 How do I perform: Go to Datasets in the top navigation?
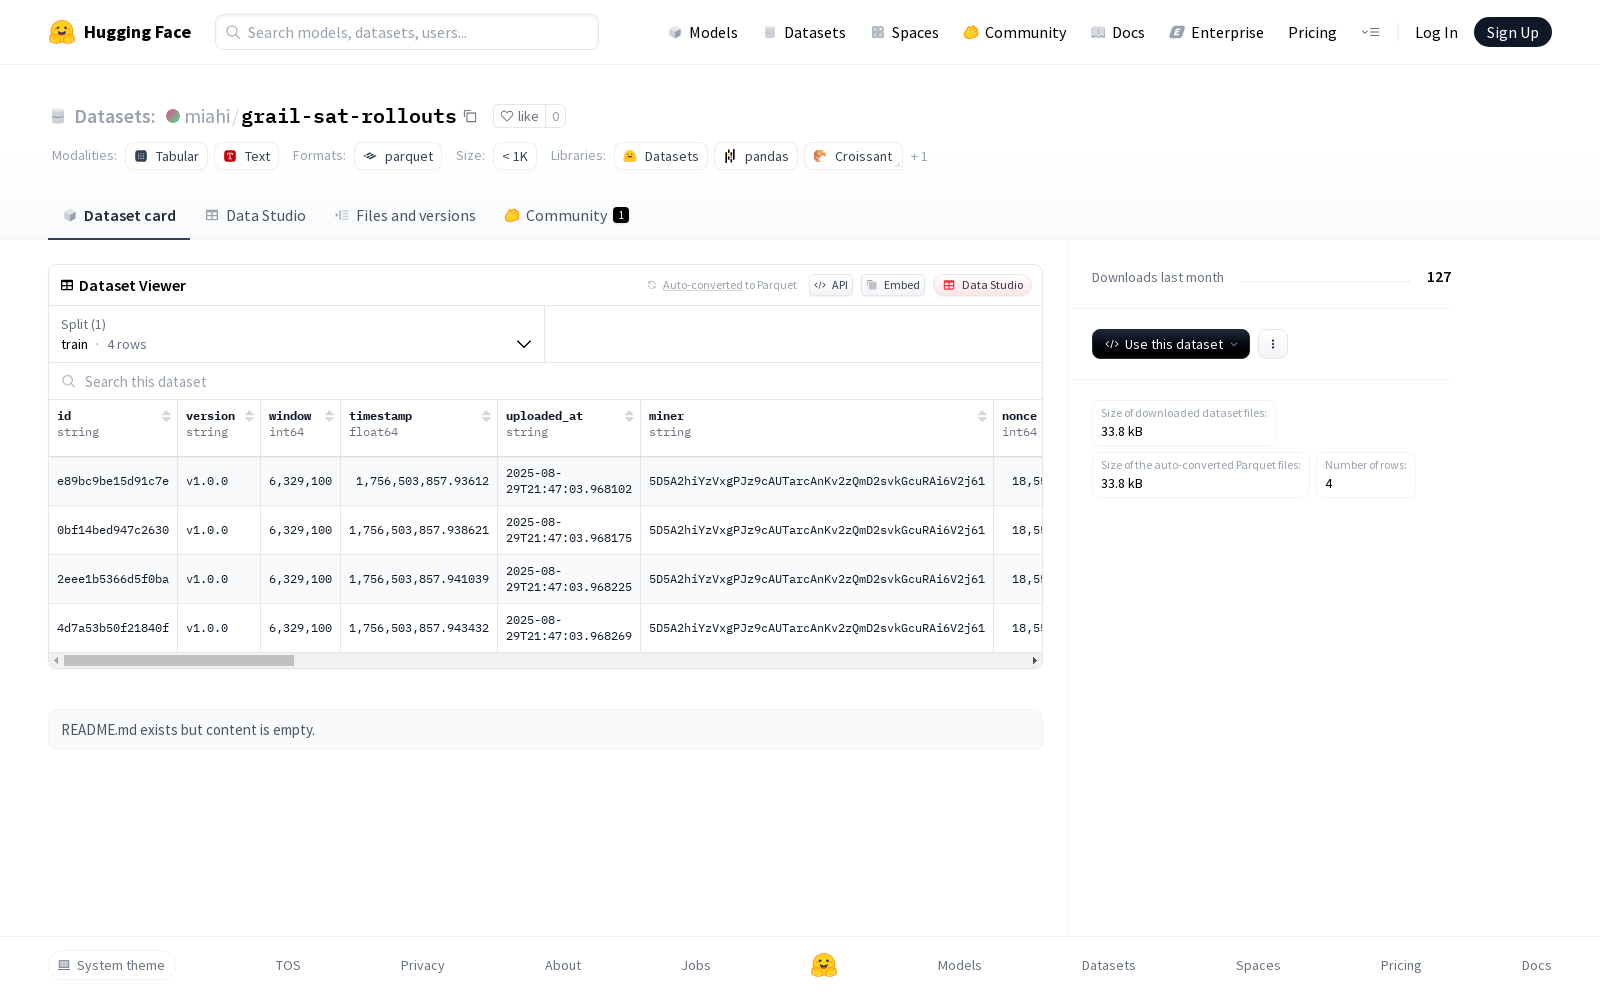tap(804, 32)
